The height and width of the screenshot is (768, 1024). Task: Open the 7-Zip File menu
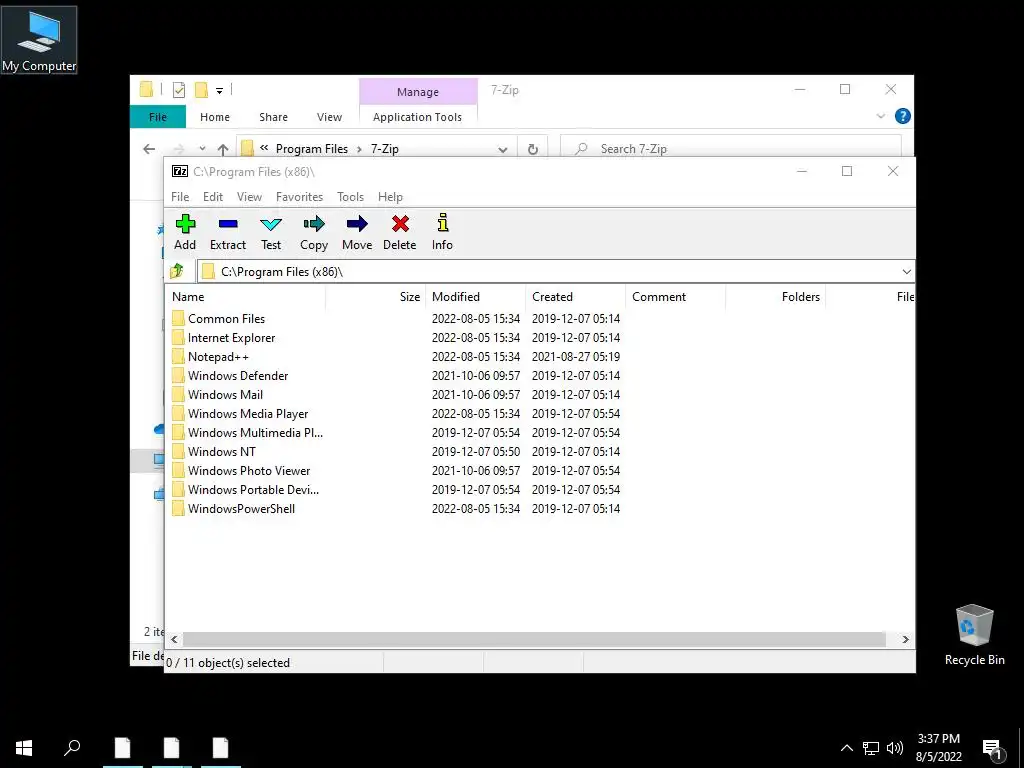180,197
